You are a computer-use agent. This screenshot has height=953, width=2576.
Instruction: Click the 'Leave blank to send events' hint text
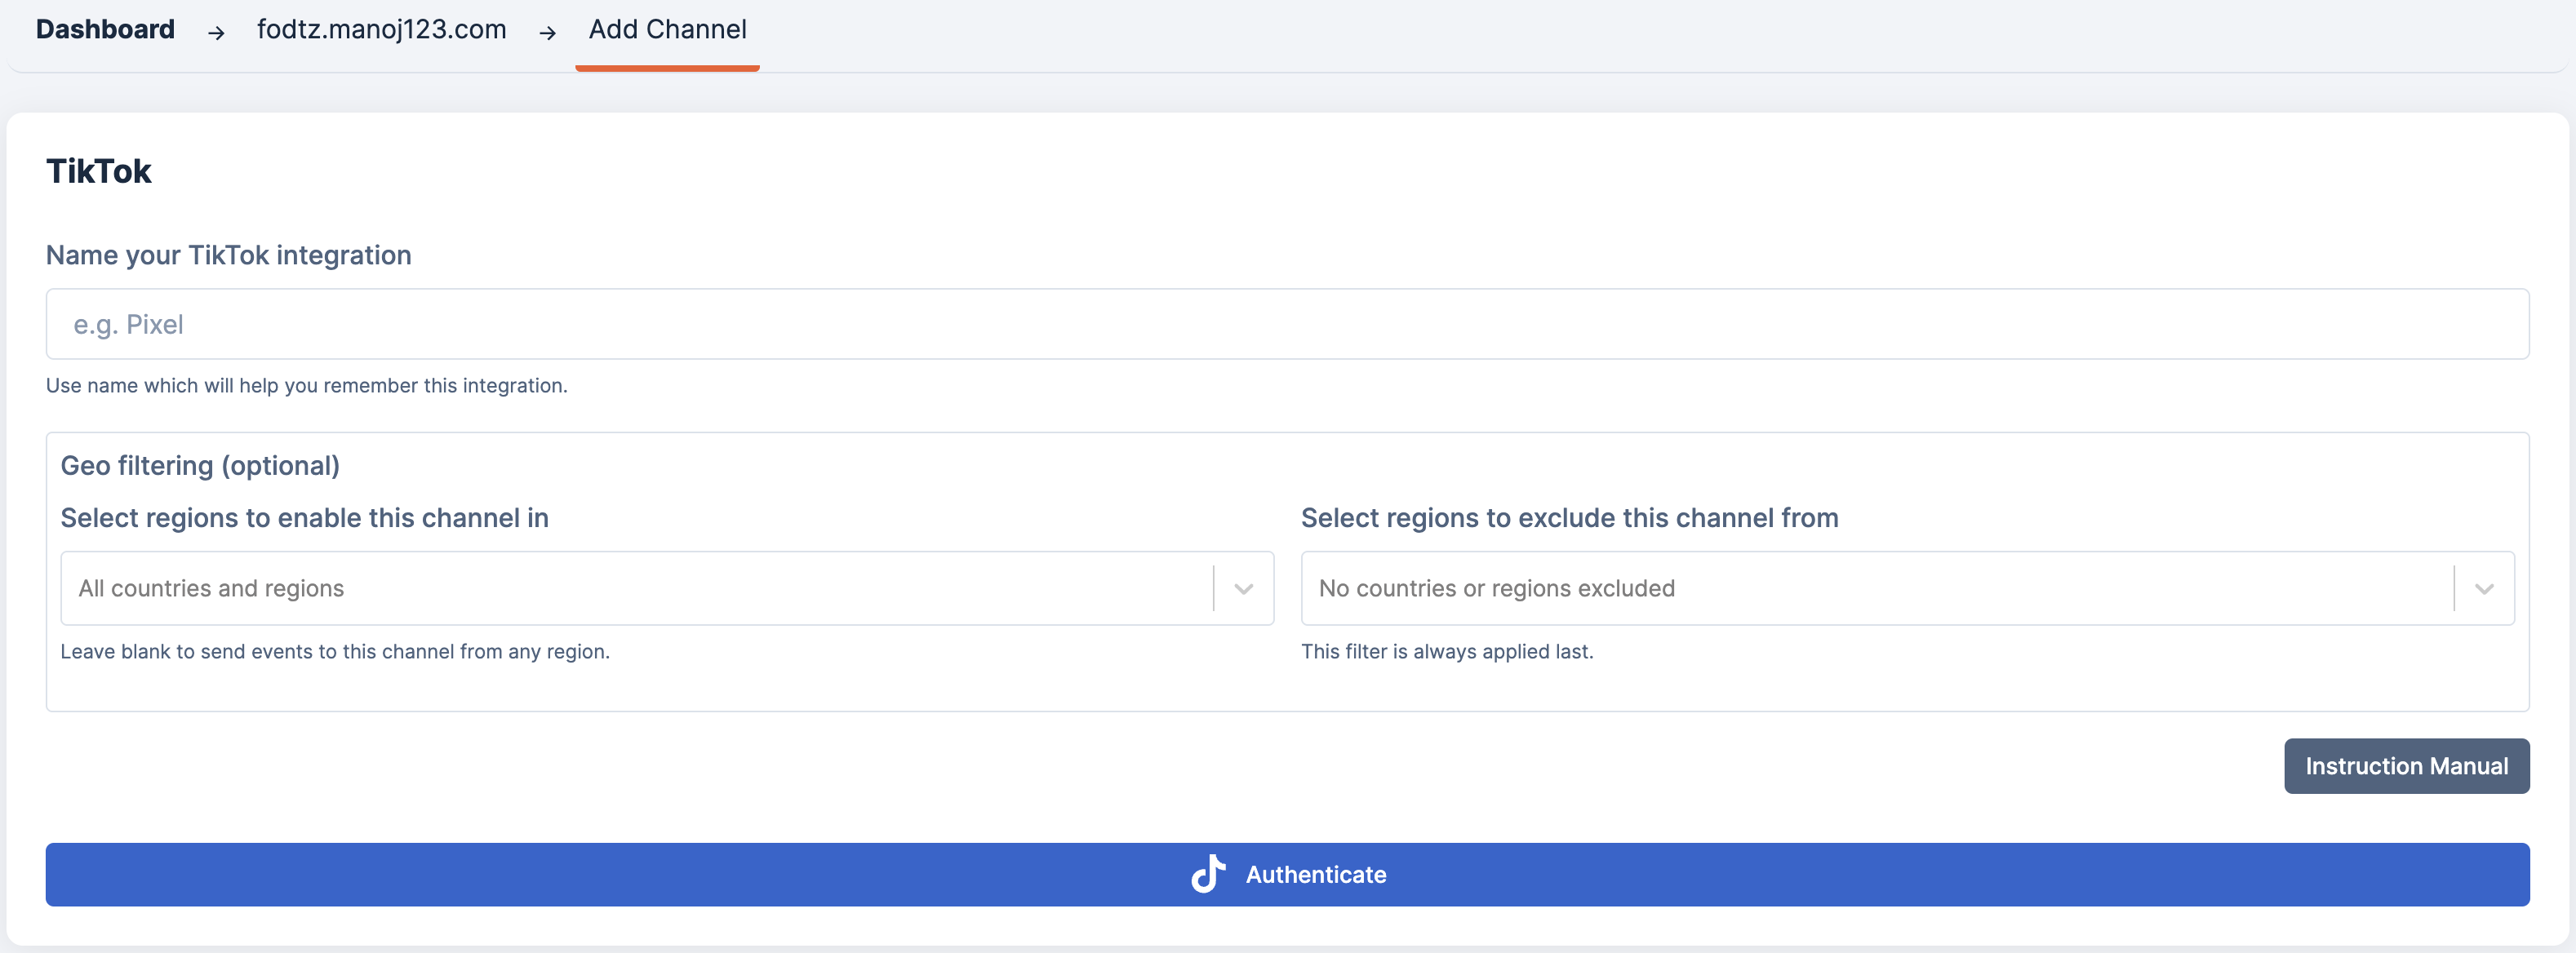[335, 652]
